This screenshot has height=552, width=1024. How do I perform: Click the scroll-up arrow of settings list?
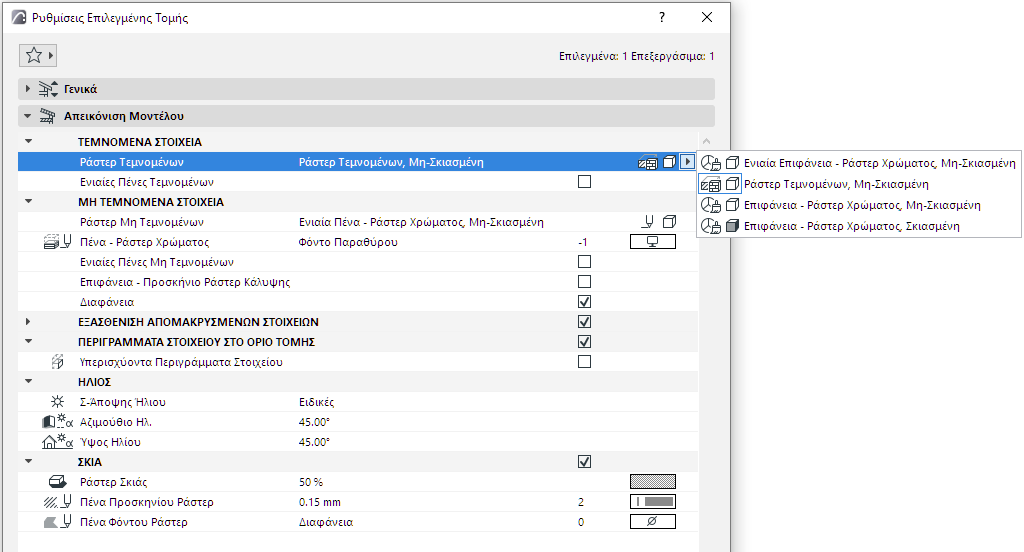pyautogui.click(x=706, y=141)
